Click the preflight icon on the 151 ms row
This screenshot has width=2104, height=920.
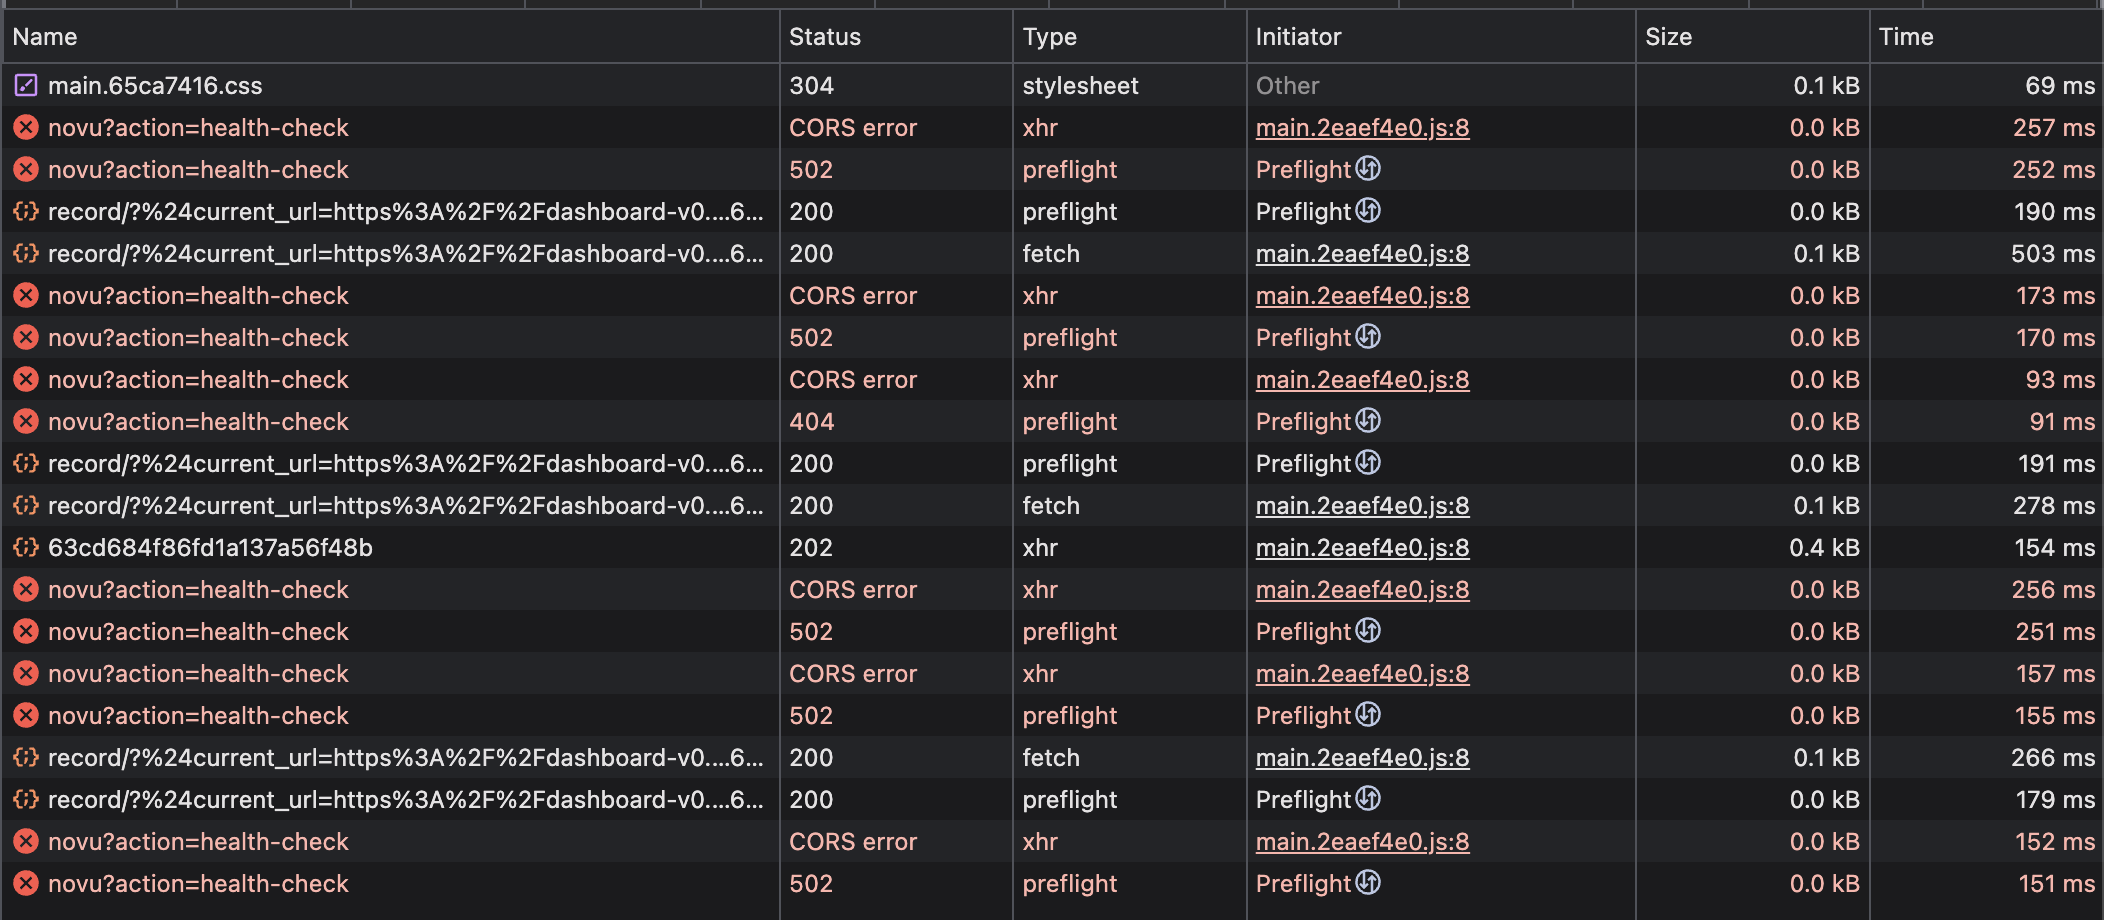point(1368,883)
